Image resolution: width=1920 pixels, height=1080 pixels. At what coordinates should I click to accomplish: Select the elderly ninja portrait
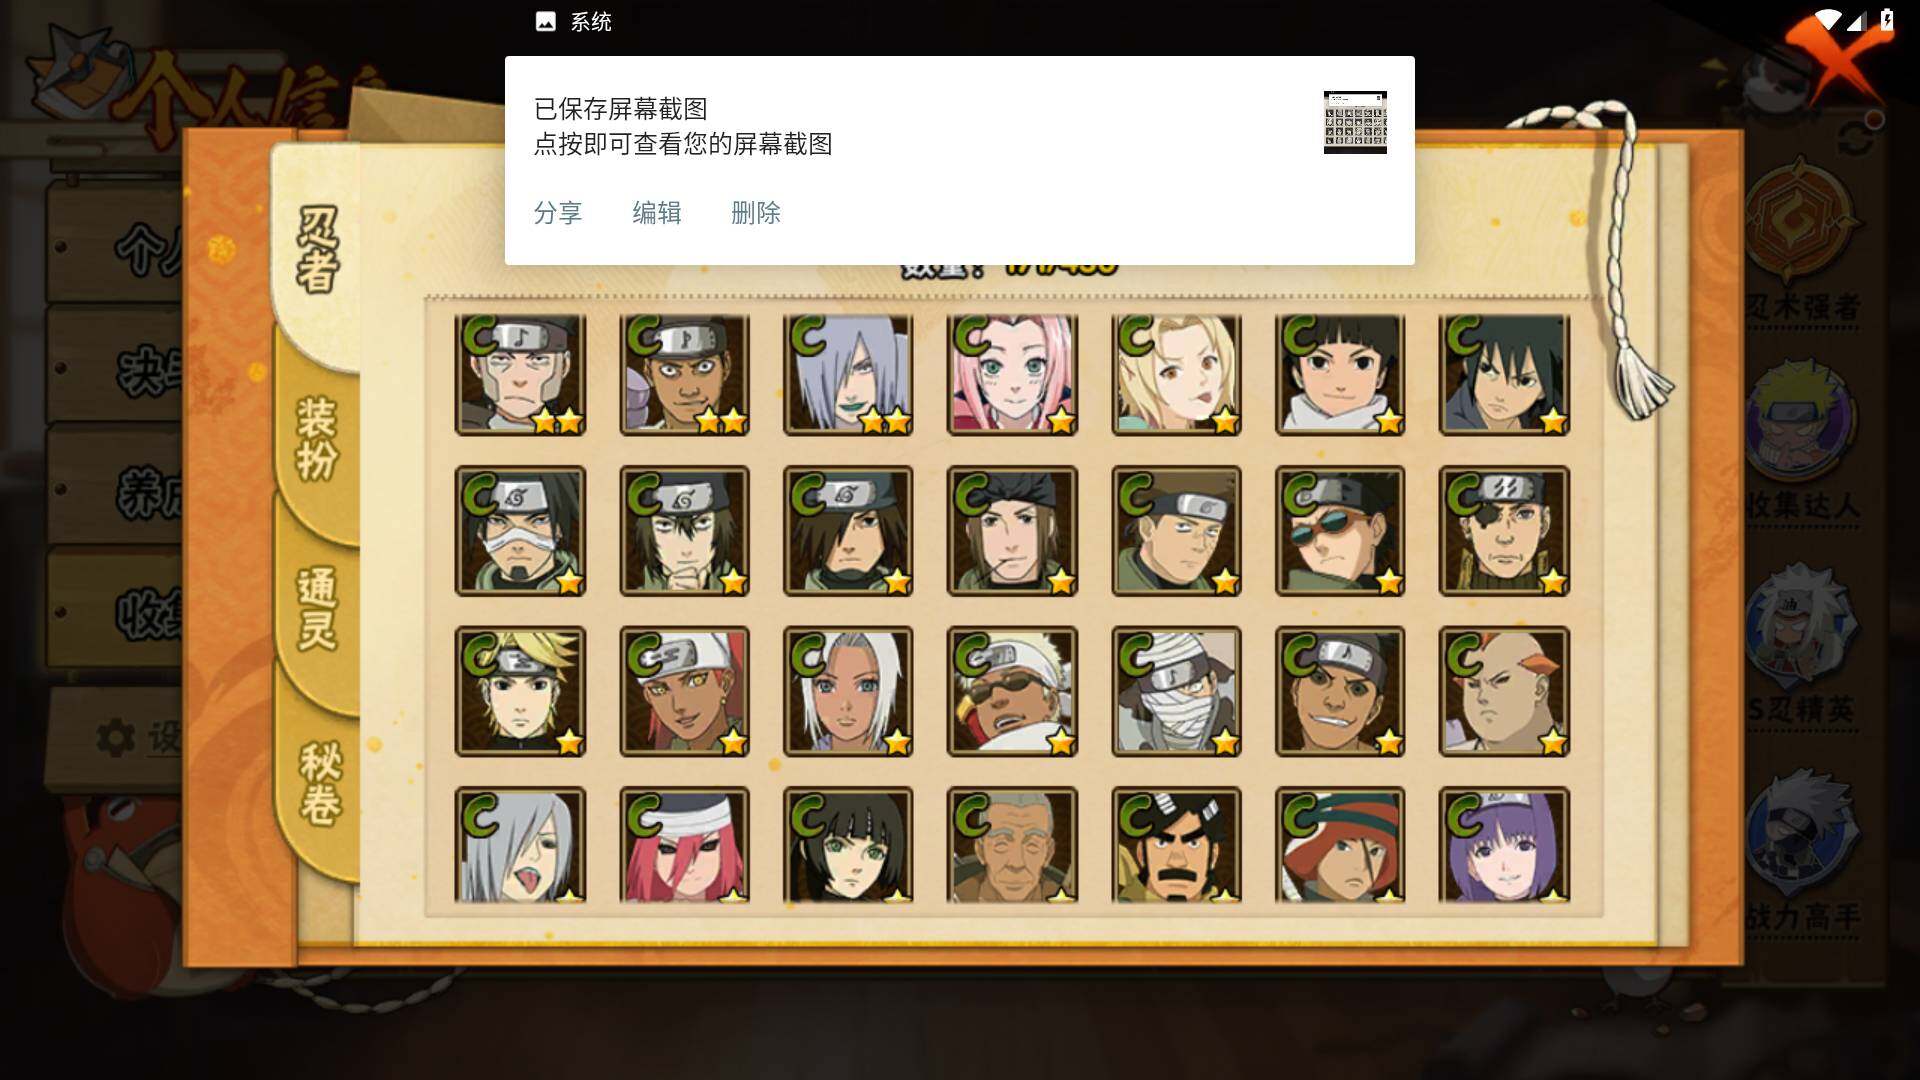click(1012, 846)
